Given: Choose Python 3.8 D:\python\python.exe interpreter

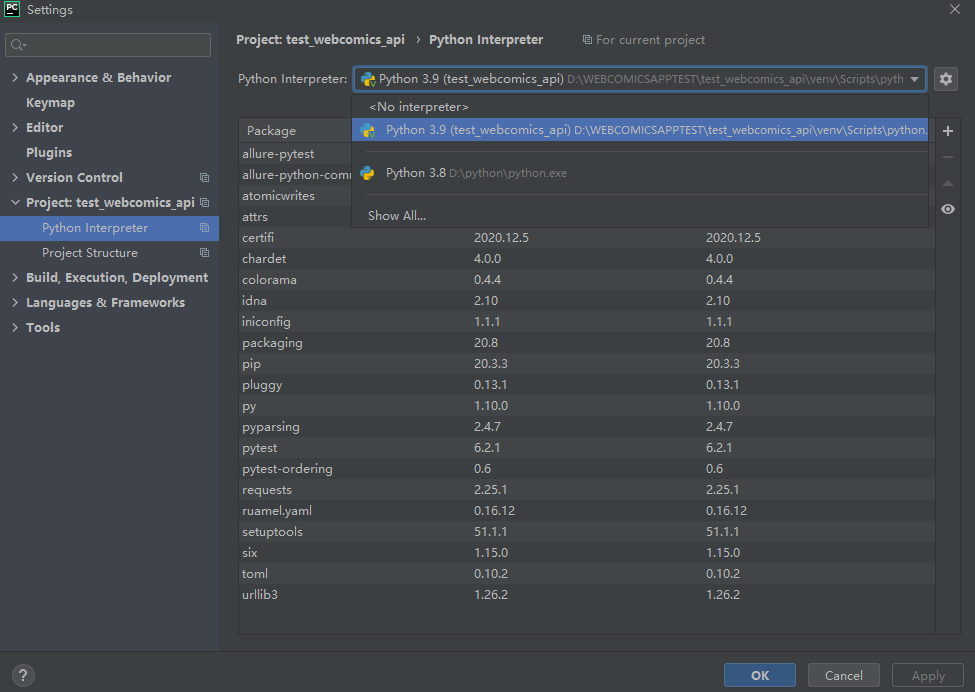Looking at the screenshot, I should point(640,173).
